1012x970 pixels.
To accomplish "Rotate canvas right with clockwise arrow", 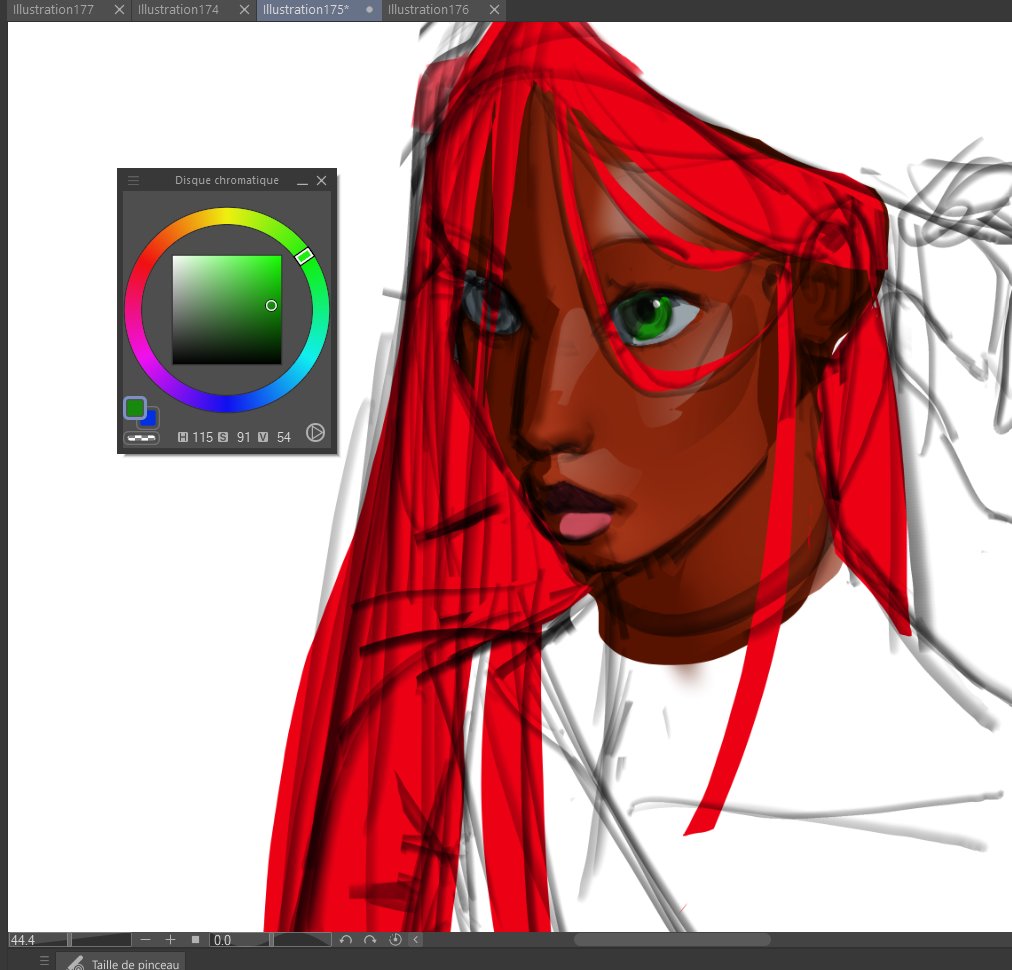I will (x=370, y=940).
